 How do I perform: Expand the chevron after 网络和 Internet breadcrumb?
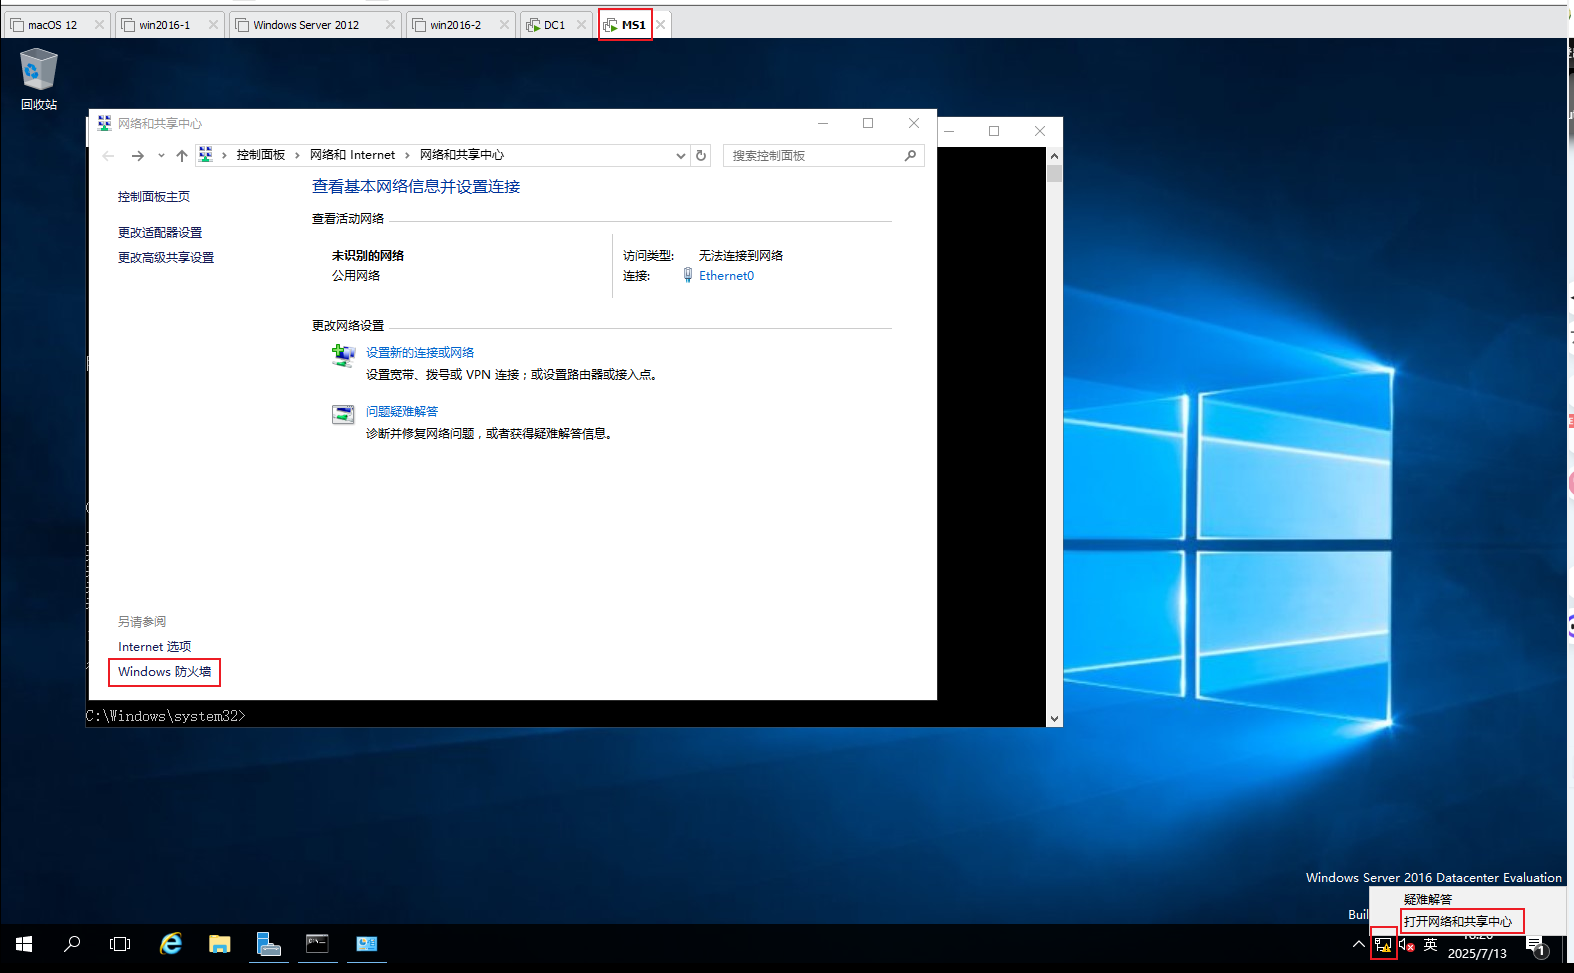coord(407,155)
